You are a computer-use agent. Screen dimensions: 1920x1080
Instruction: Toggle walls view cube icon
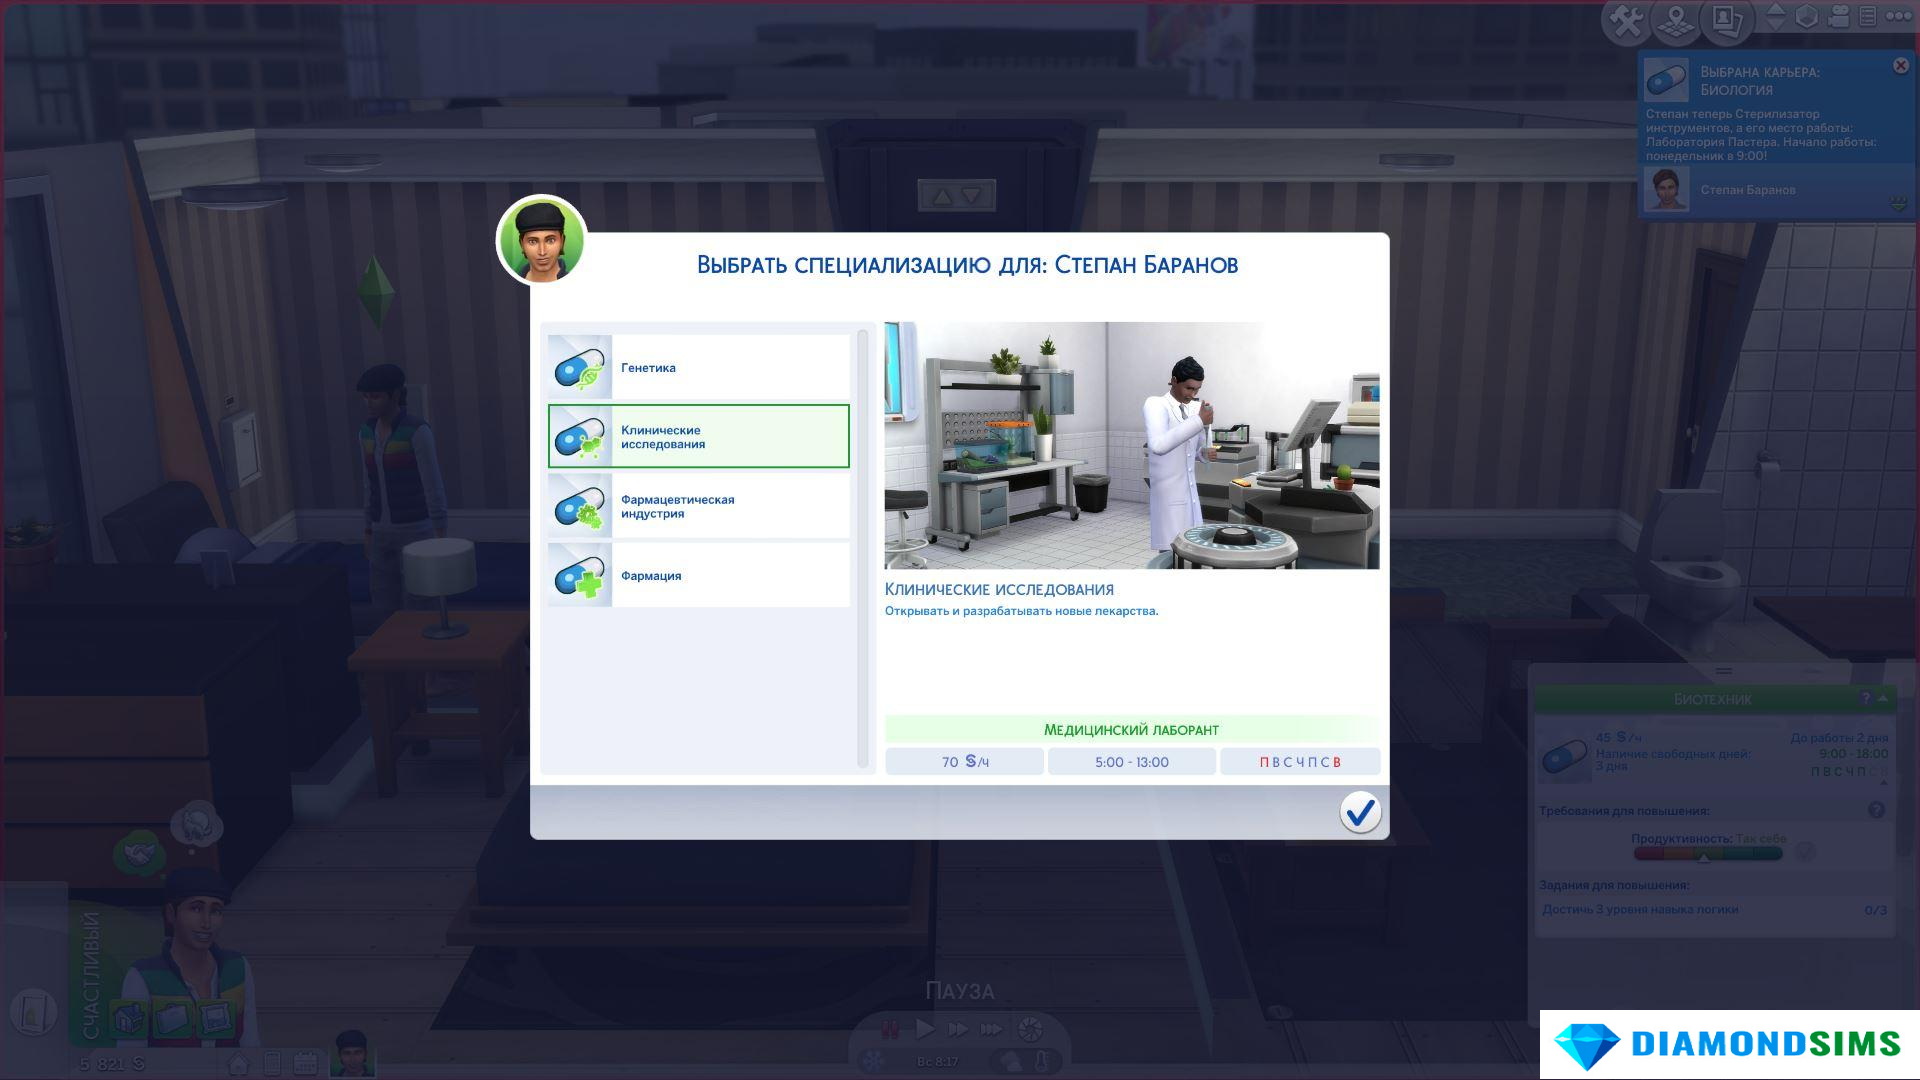[x=1806, y=17]
